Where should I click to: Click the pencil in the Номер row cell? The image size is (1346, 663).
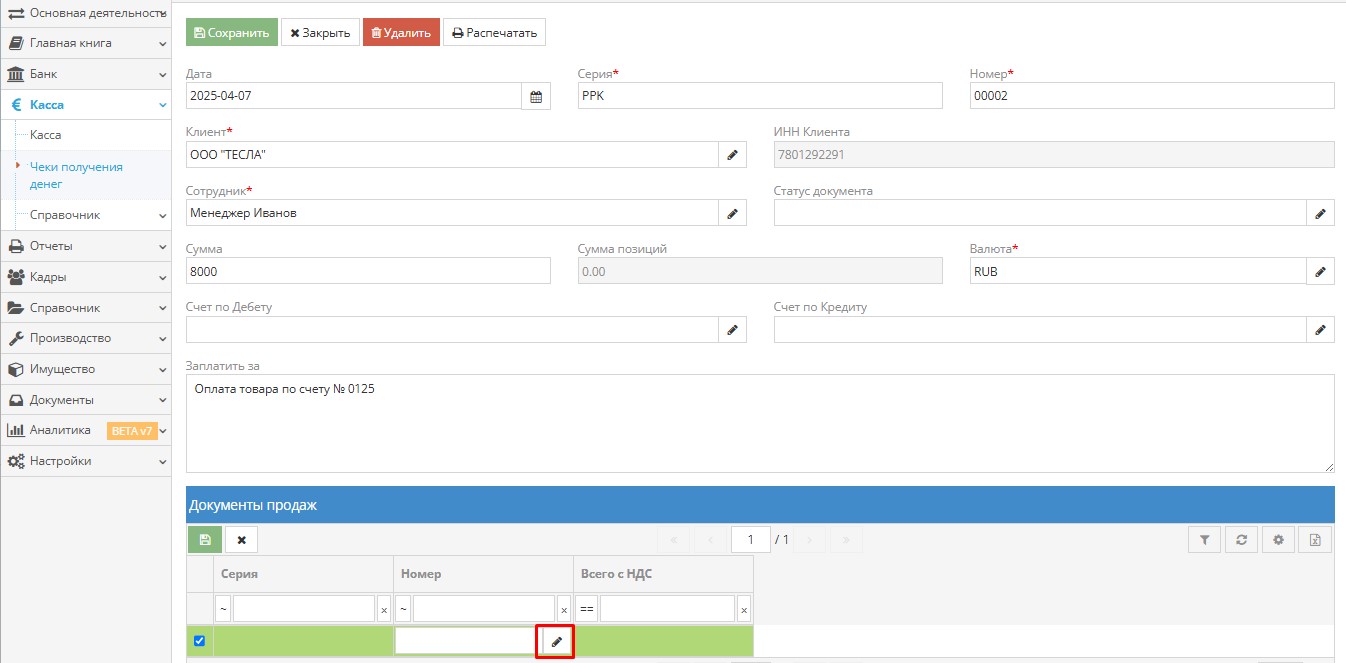557,642
